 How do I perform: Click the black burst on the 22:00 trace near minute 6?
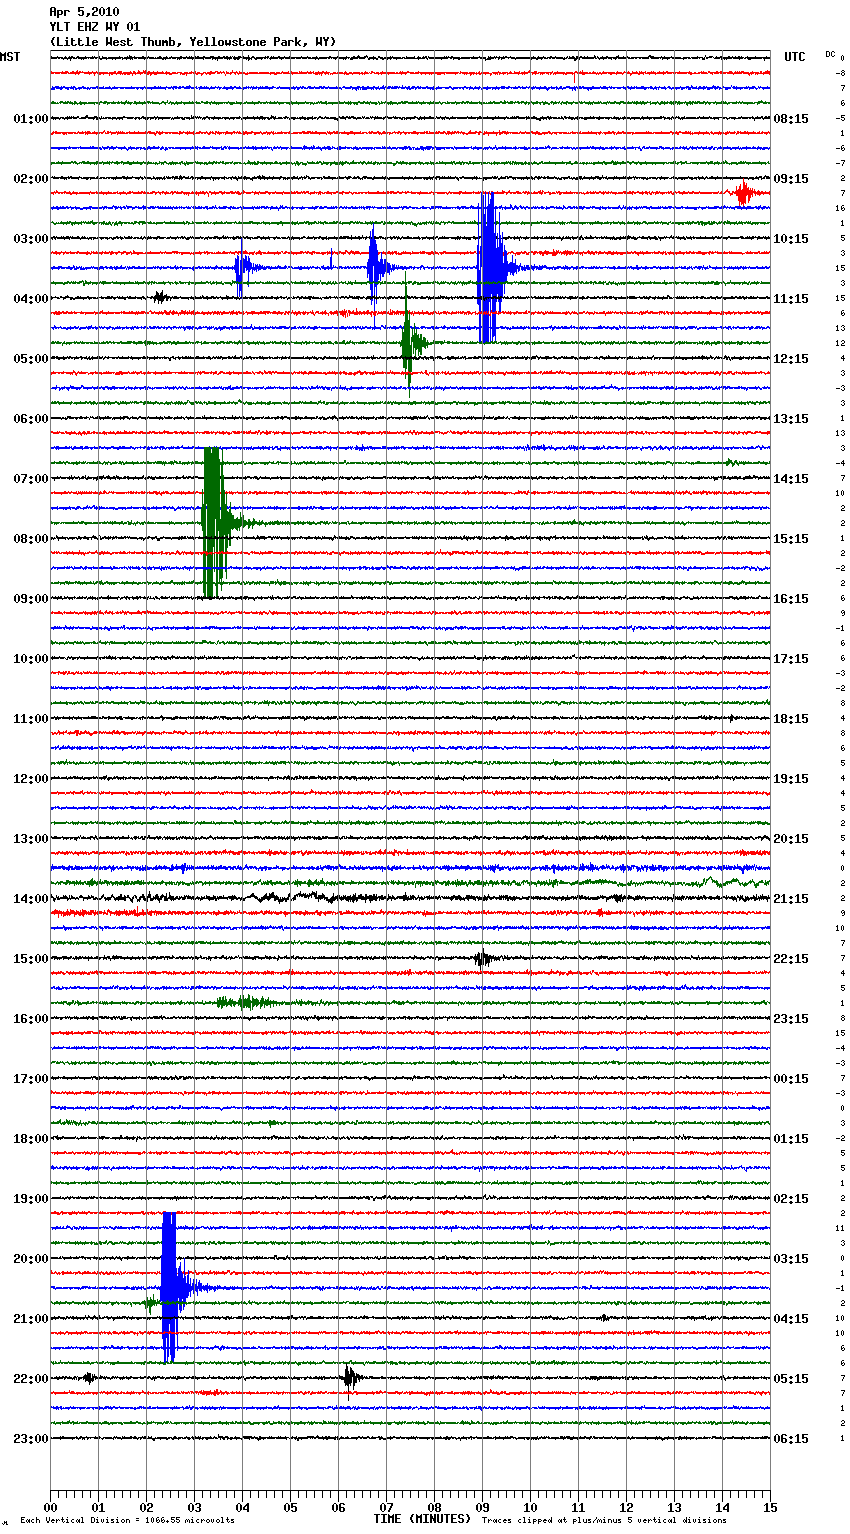(x=350, y=1378)
